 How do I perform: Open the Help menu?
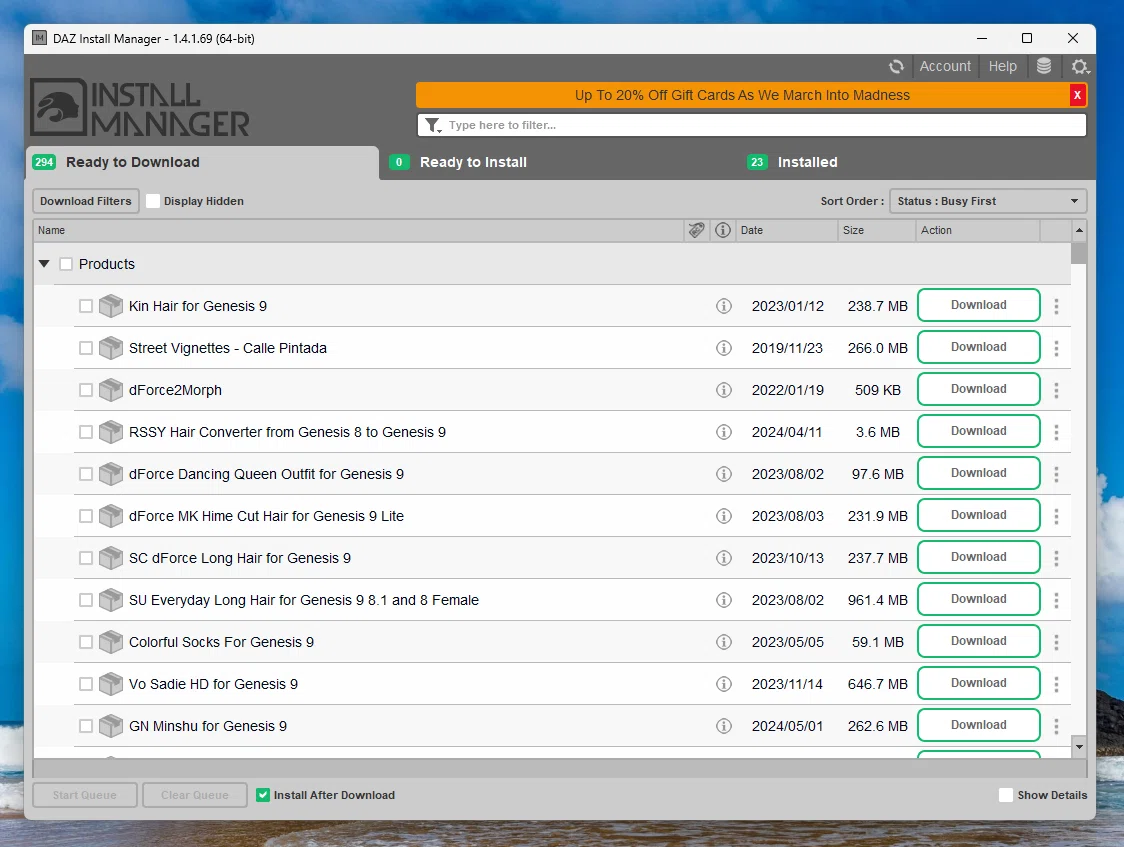pyautogui.click(x=1002, y=67)
